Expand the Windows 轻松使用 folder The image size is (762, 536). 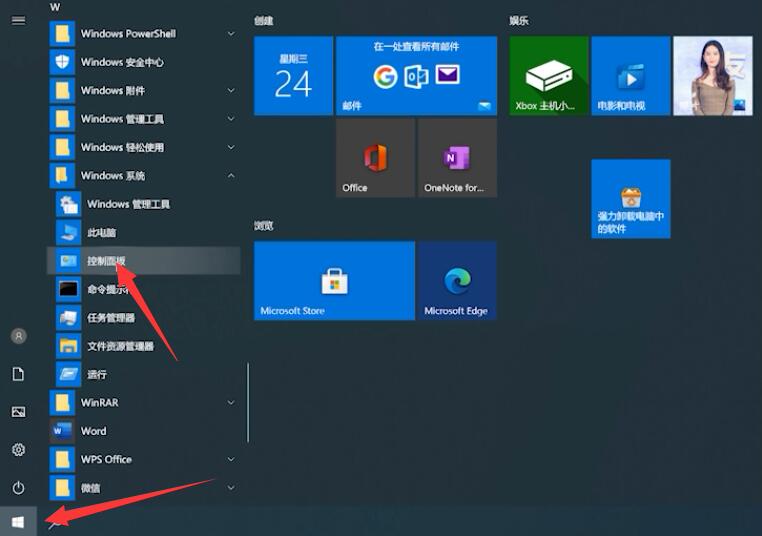144,147
